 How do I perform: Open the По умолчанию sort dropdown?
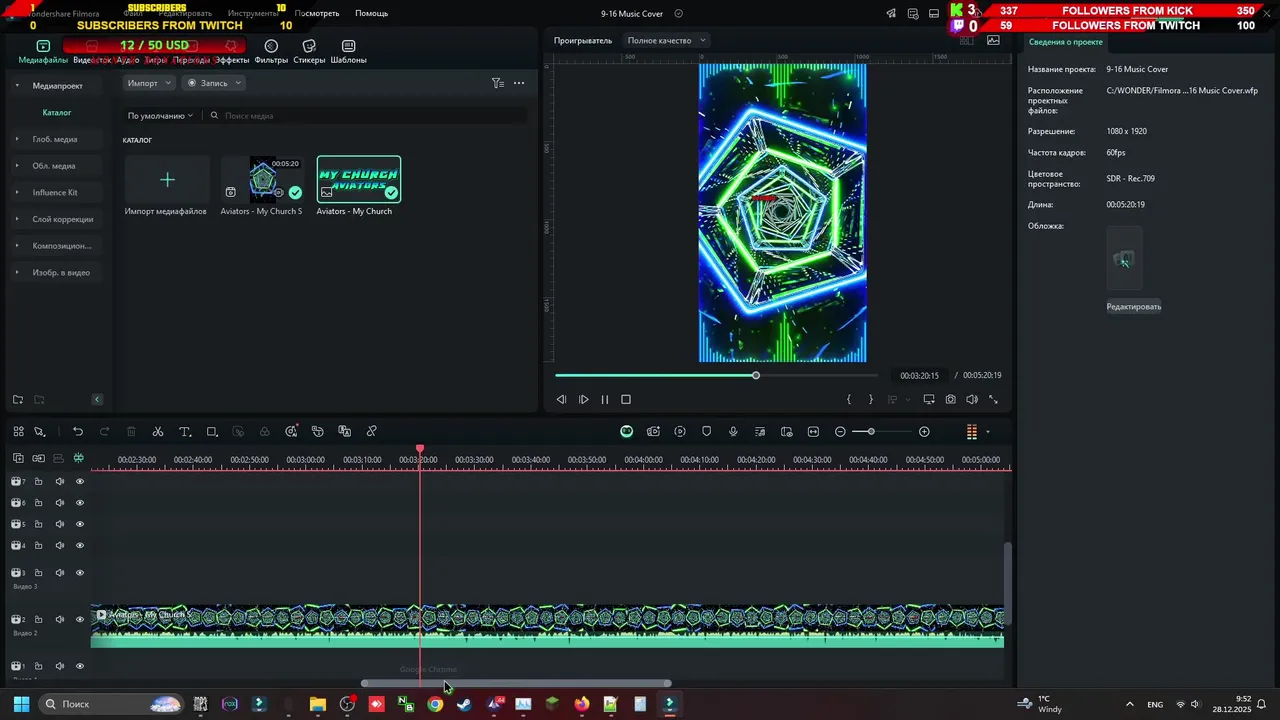tap(160, 116)
